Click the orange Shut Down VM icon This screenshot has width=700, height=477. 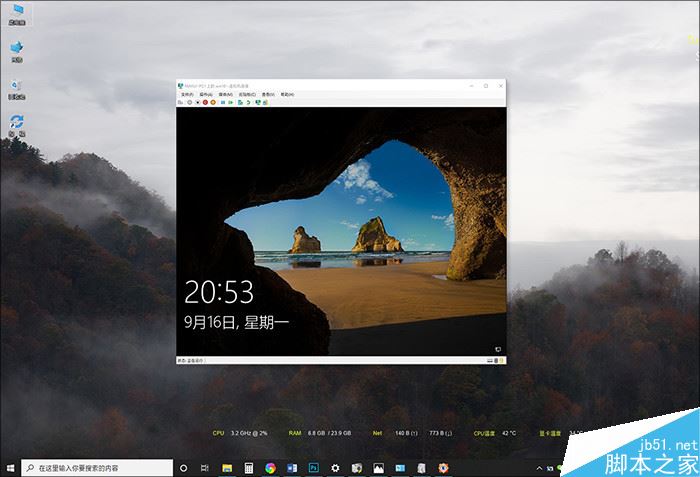pos(213,102)
